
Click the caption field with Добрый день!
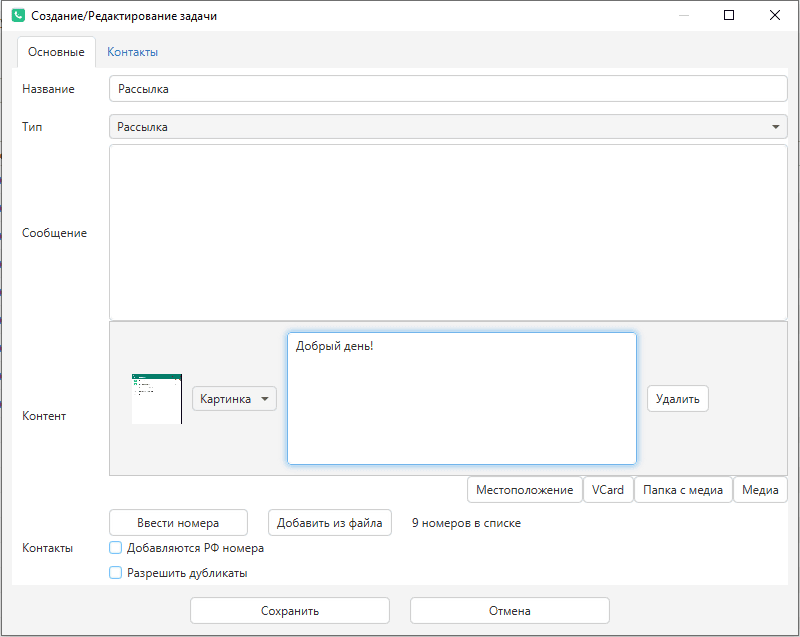click(462, 398)
